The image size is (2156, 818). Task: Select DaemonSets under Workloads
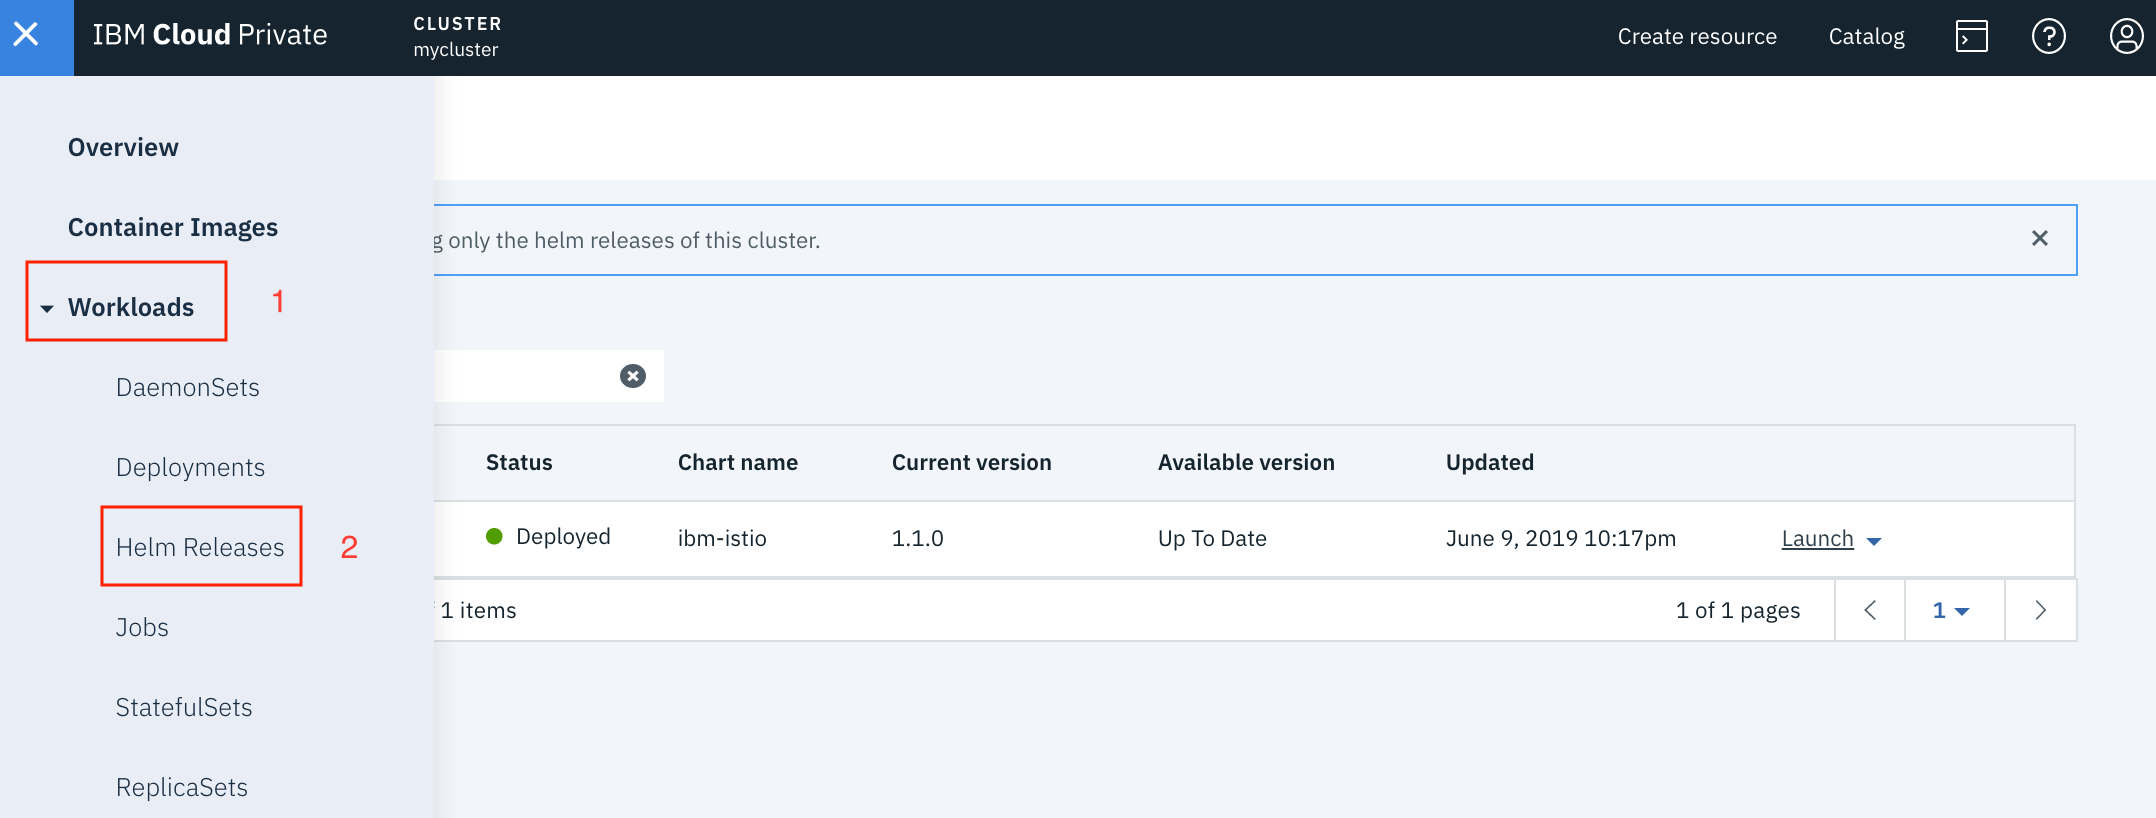[188, 387]
